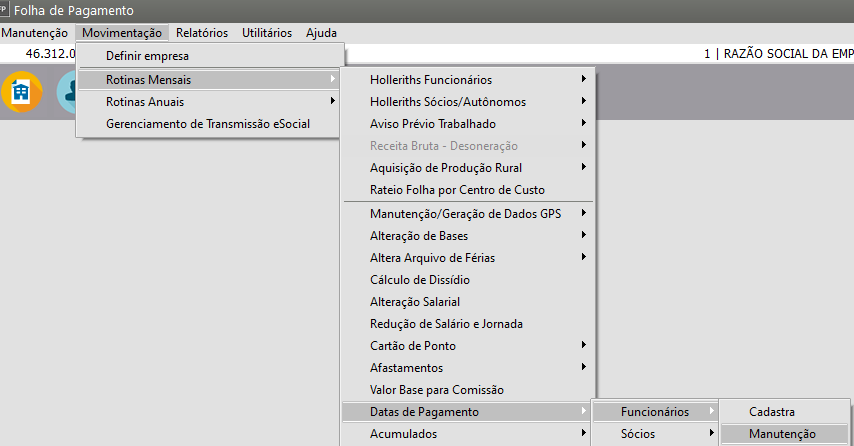Screen dimensions: 854x446
Task: Expand the Sócios submenu
Action: pos(638,434)
